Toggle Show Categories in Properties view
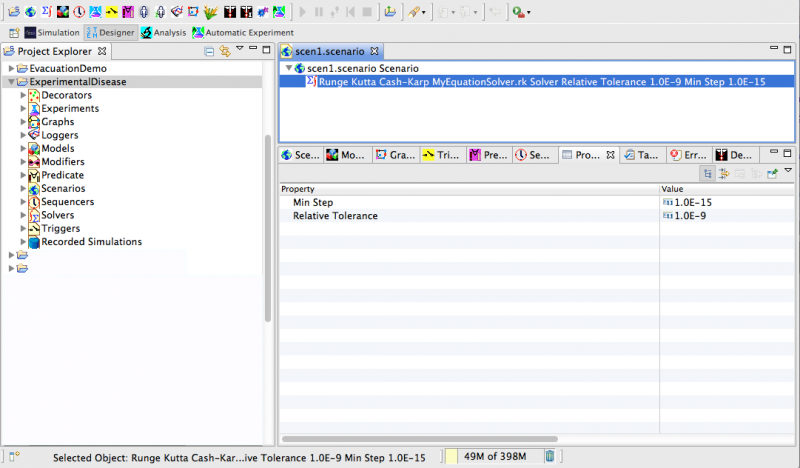The image size is (800, 468). pyautogui.click(x=707, y=174)
